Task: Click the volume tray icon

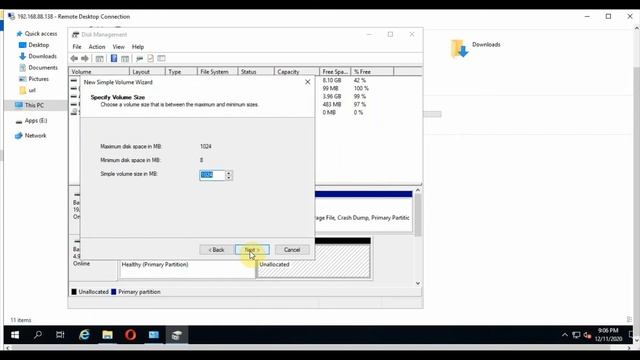Action: tap(587, 335)
